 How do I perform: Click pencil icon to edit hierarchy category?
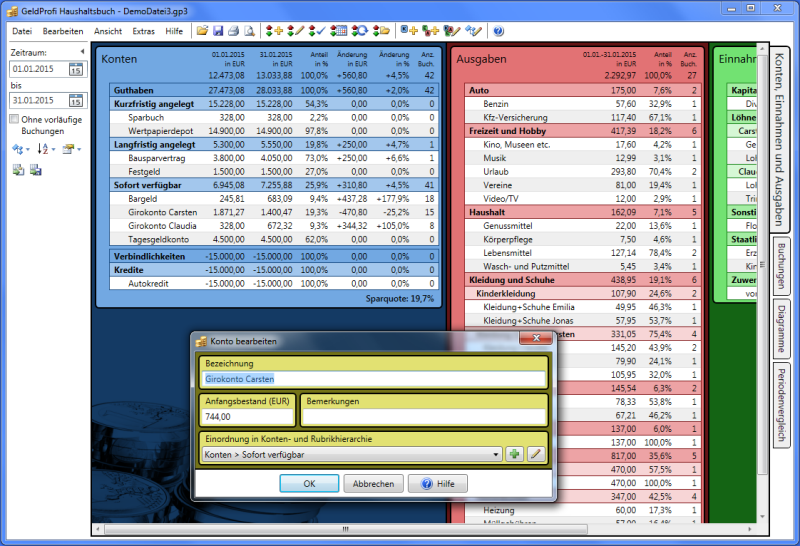(536, 454)
